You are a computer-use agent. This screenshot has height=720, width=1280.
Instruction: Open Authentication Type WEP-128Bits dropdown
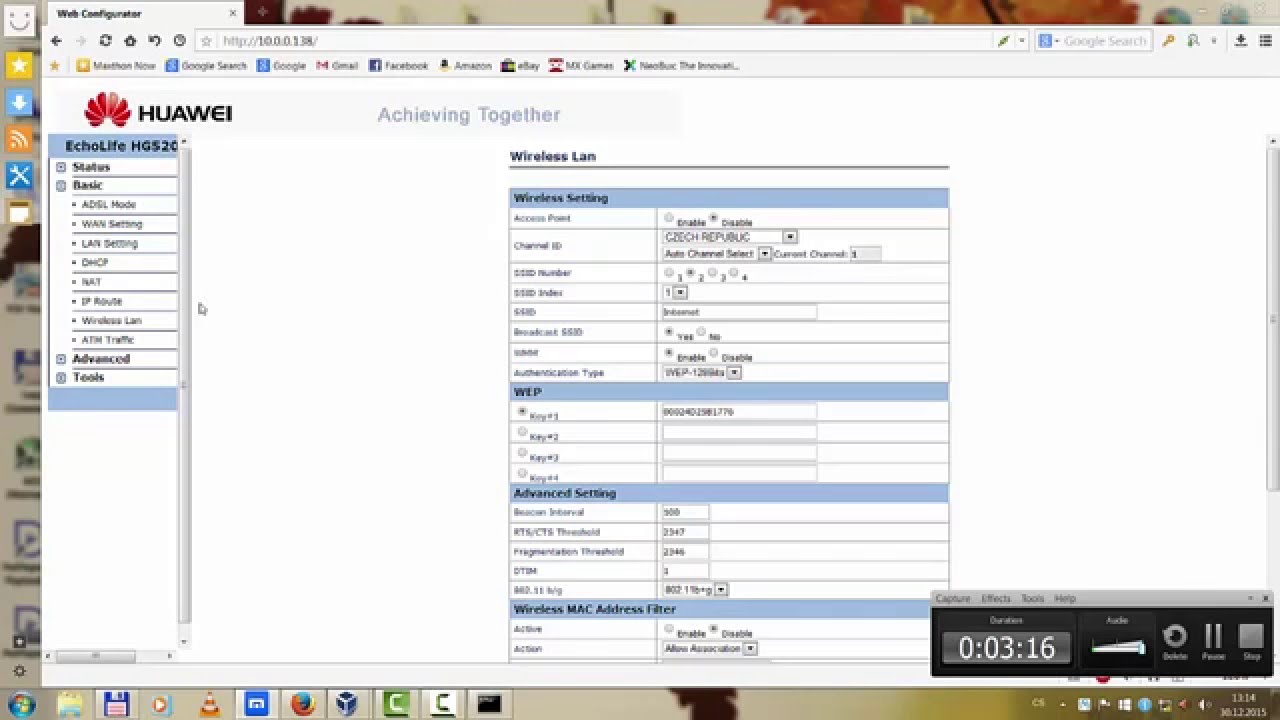point(702,372)
